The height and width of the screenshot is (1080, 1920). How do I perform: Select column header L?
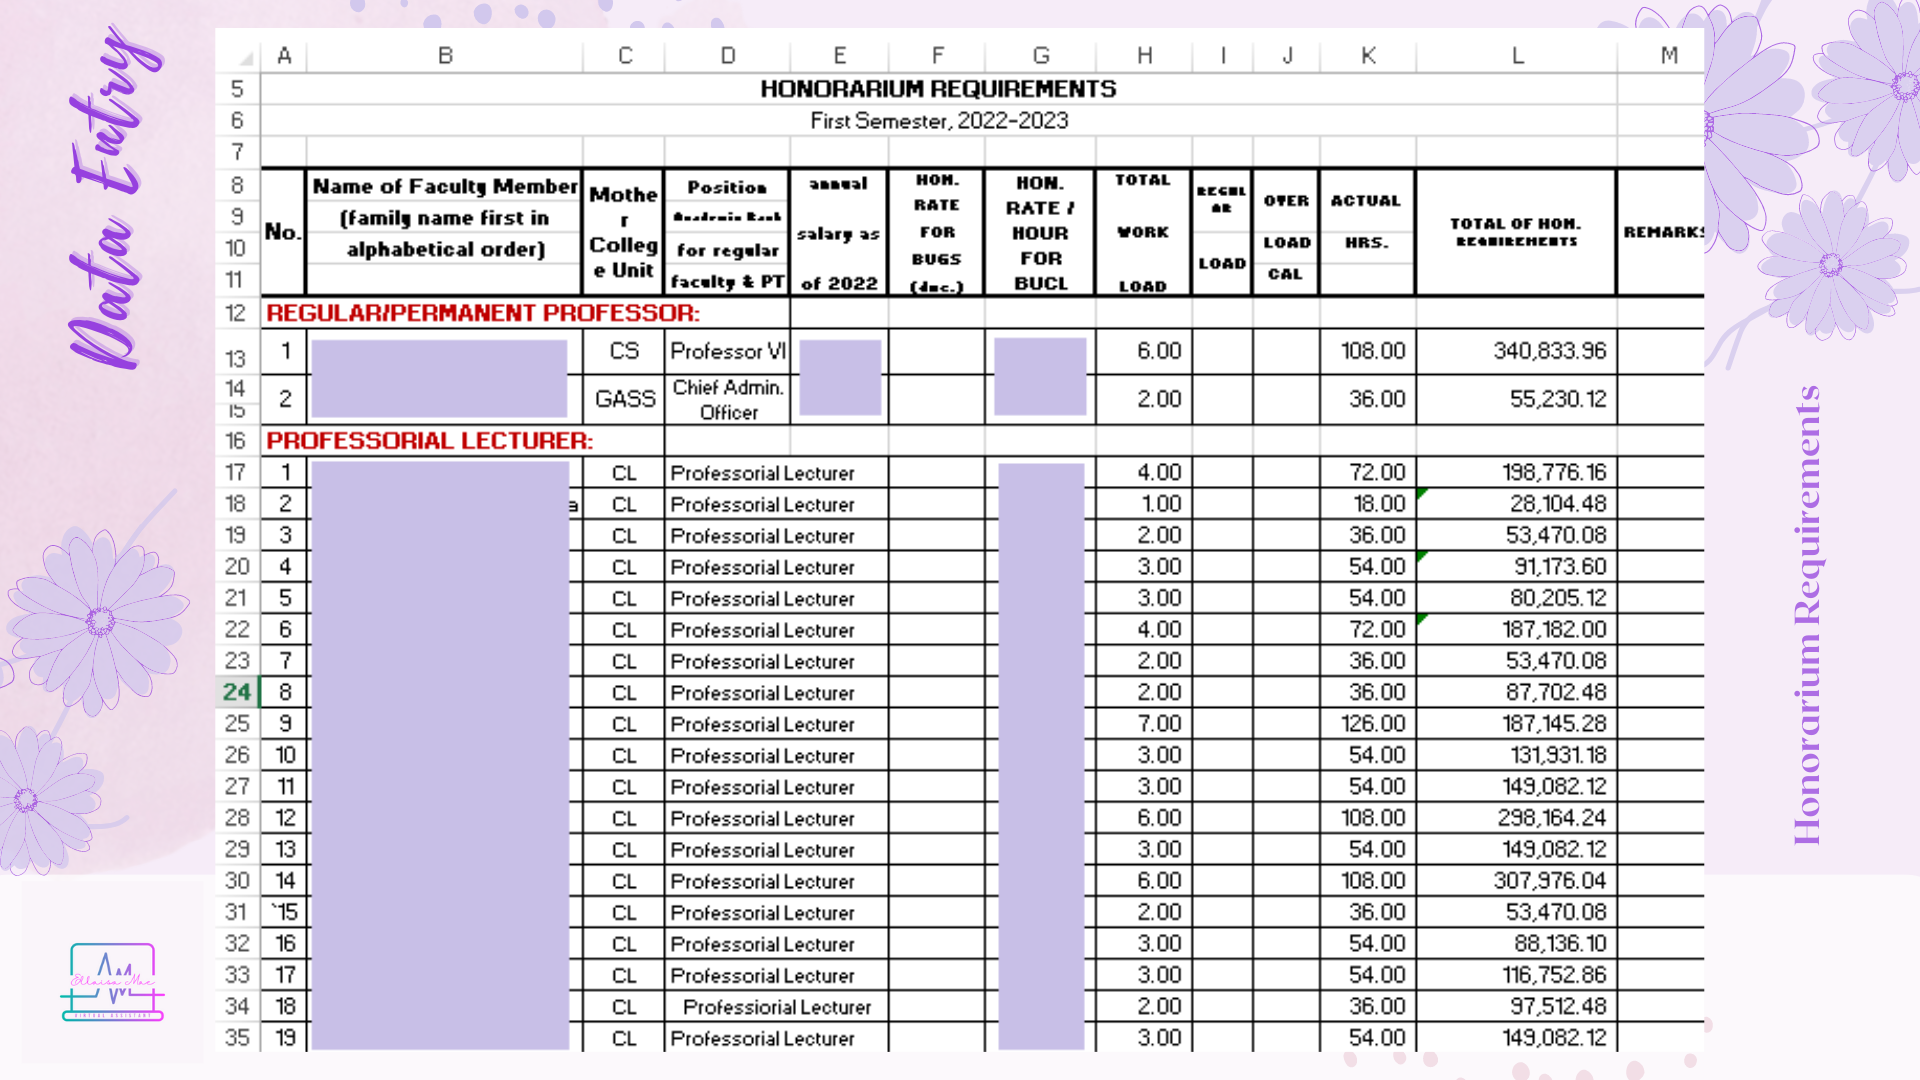(x=1516, y=56)
